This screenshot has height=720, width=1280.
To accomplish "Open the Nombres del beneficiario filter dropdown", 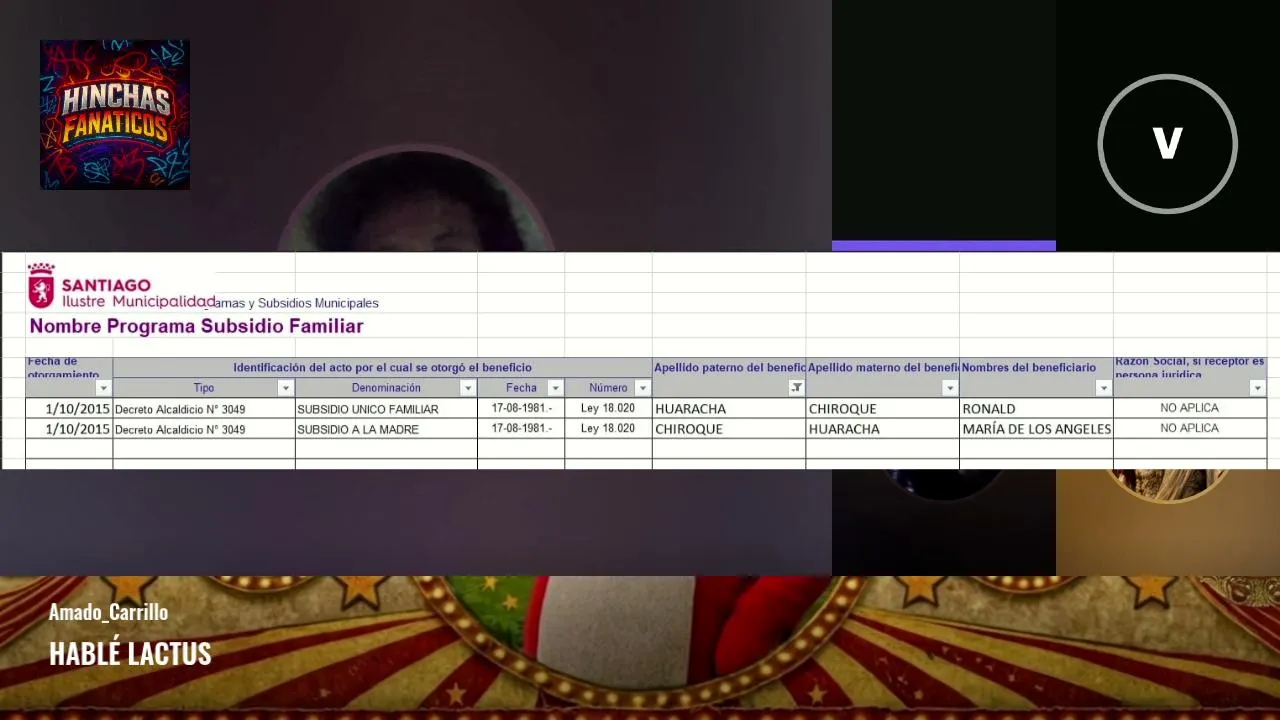I will pyautogui.click(x=1104, y=388).
